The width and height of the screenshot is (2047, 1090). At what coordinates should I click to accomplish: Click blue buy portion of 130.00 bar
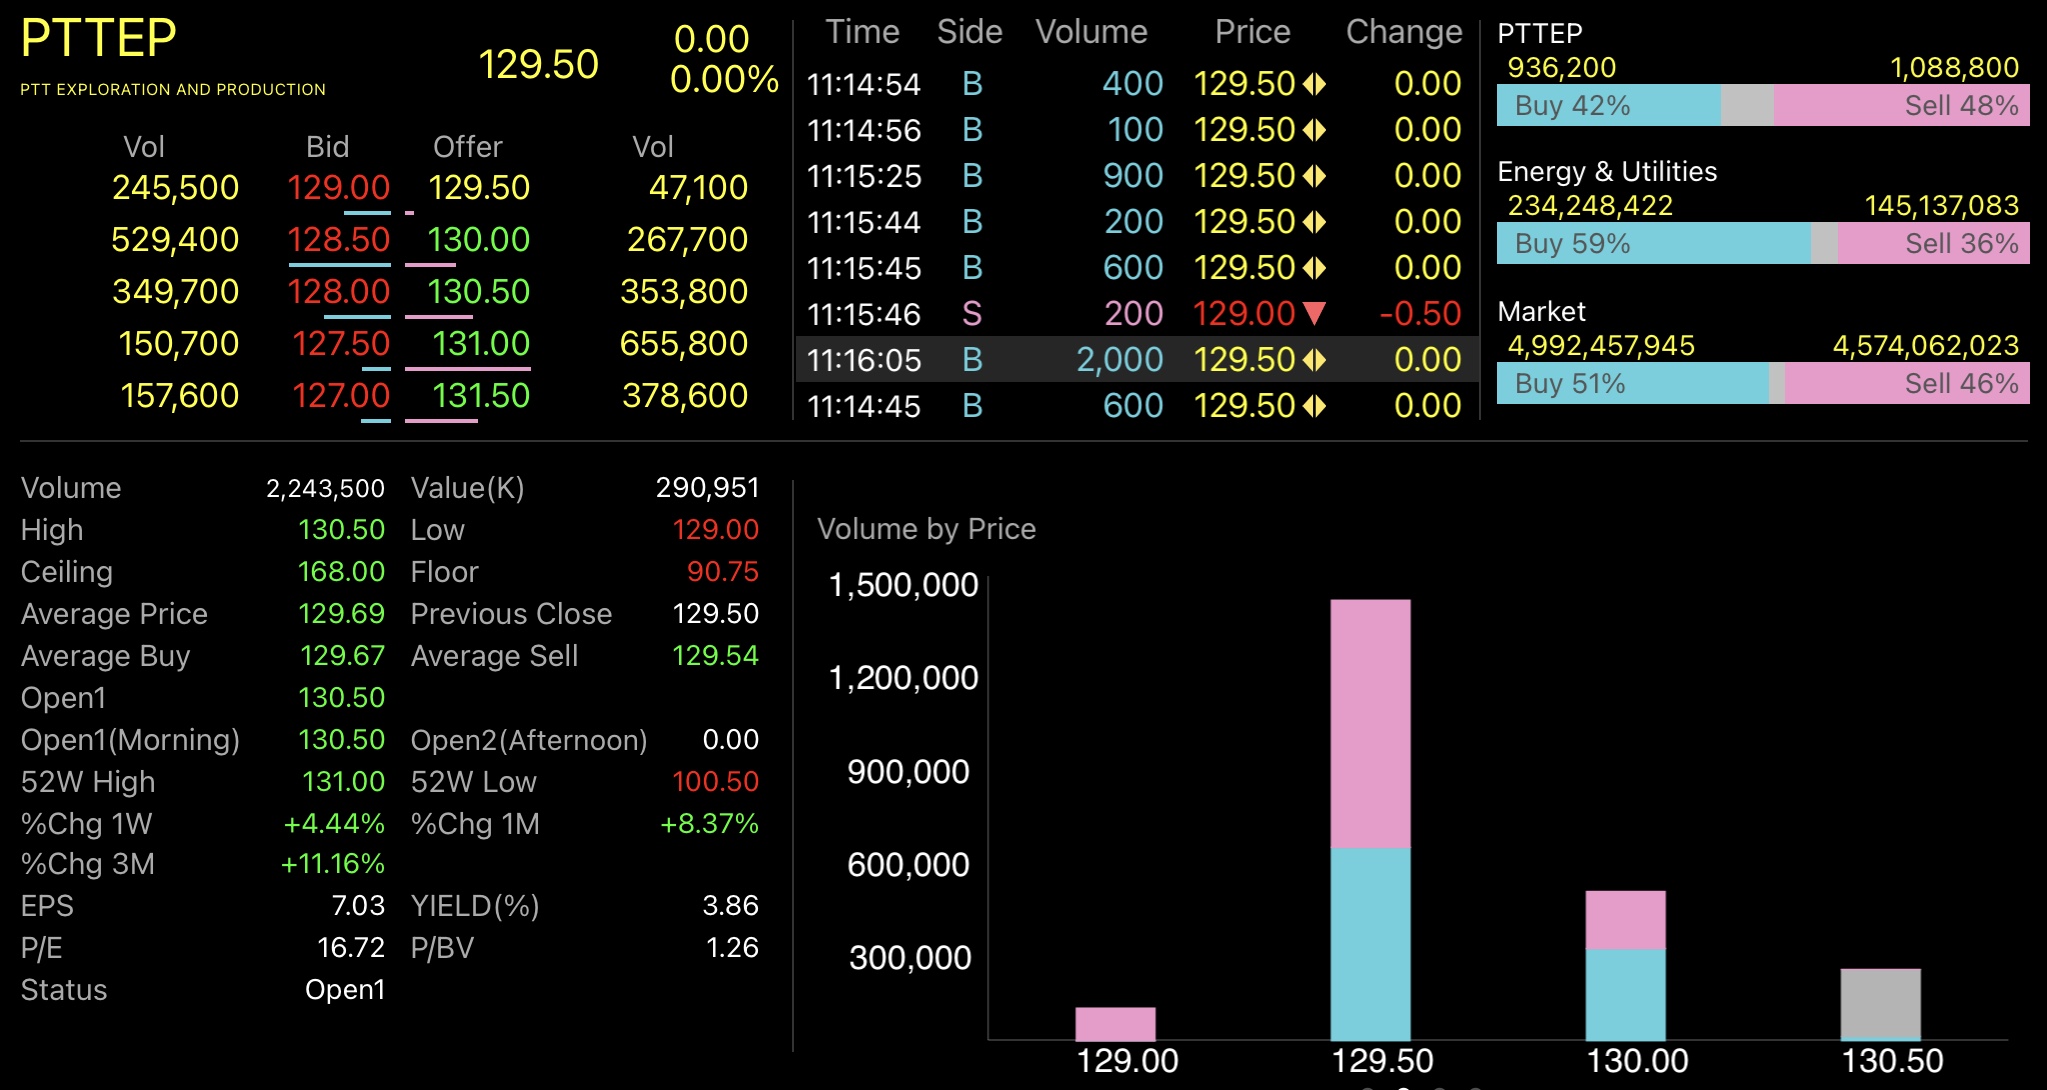(1625, 994)
